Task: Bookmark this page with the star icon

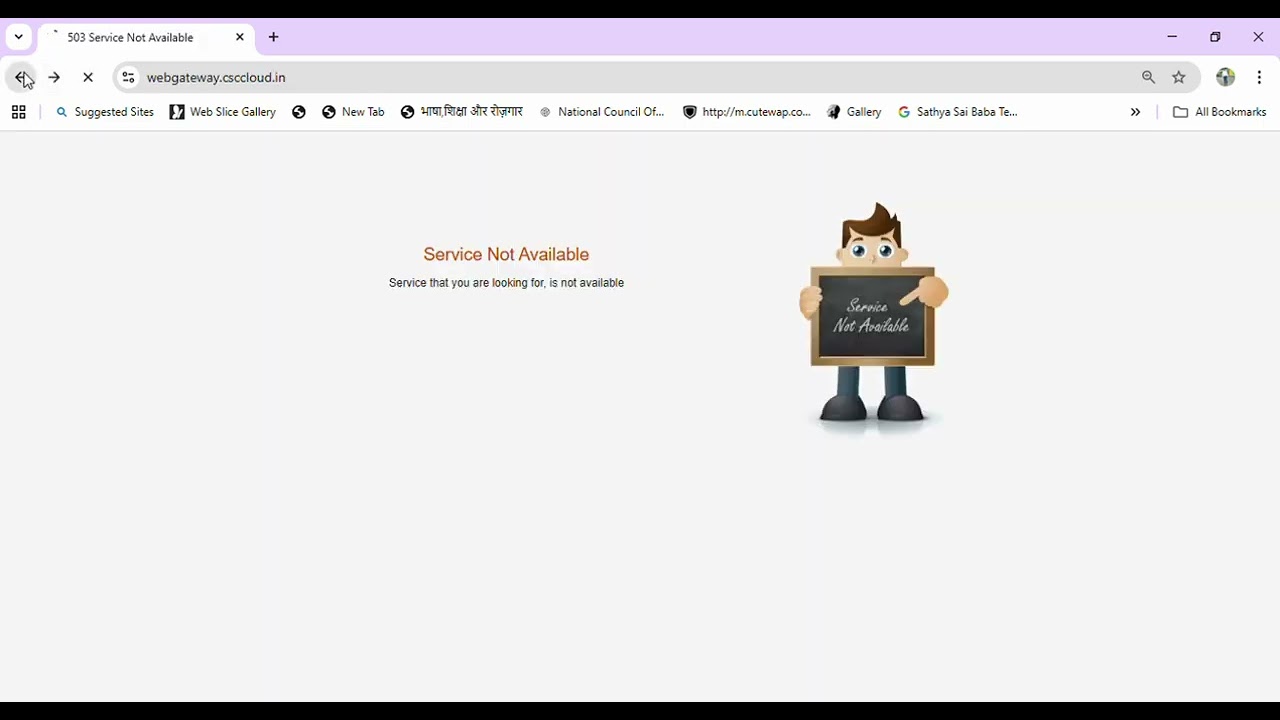Action: (x=1179, y=77)
